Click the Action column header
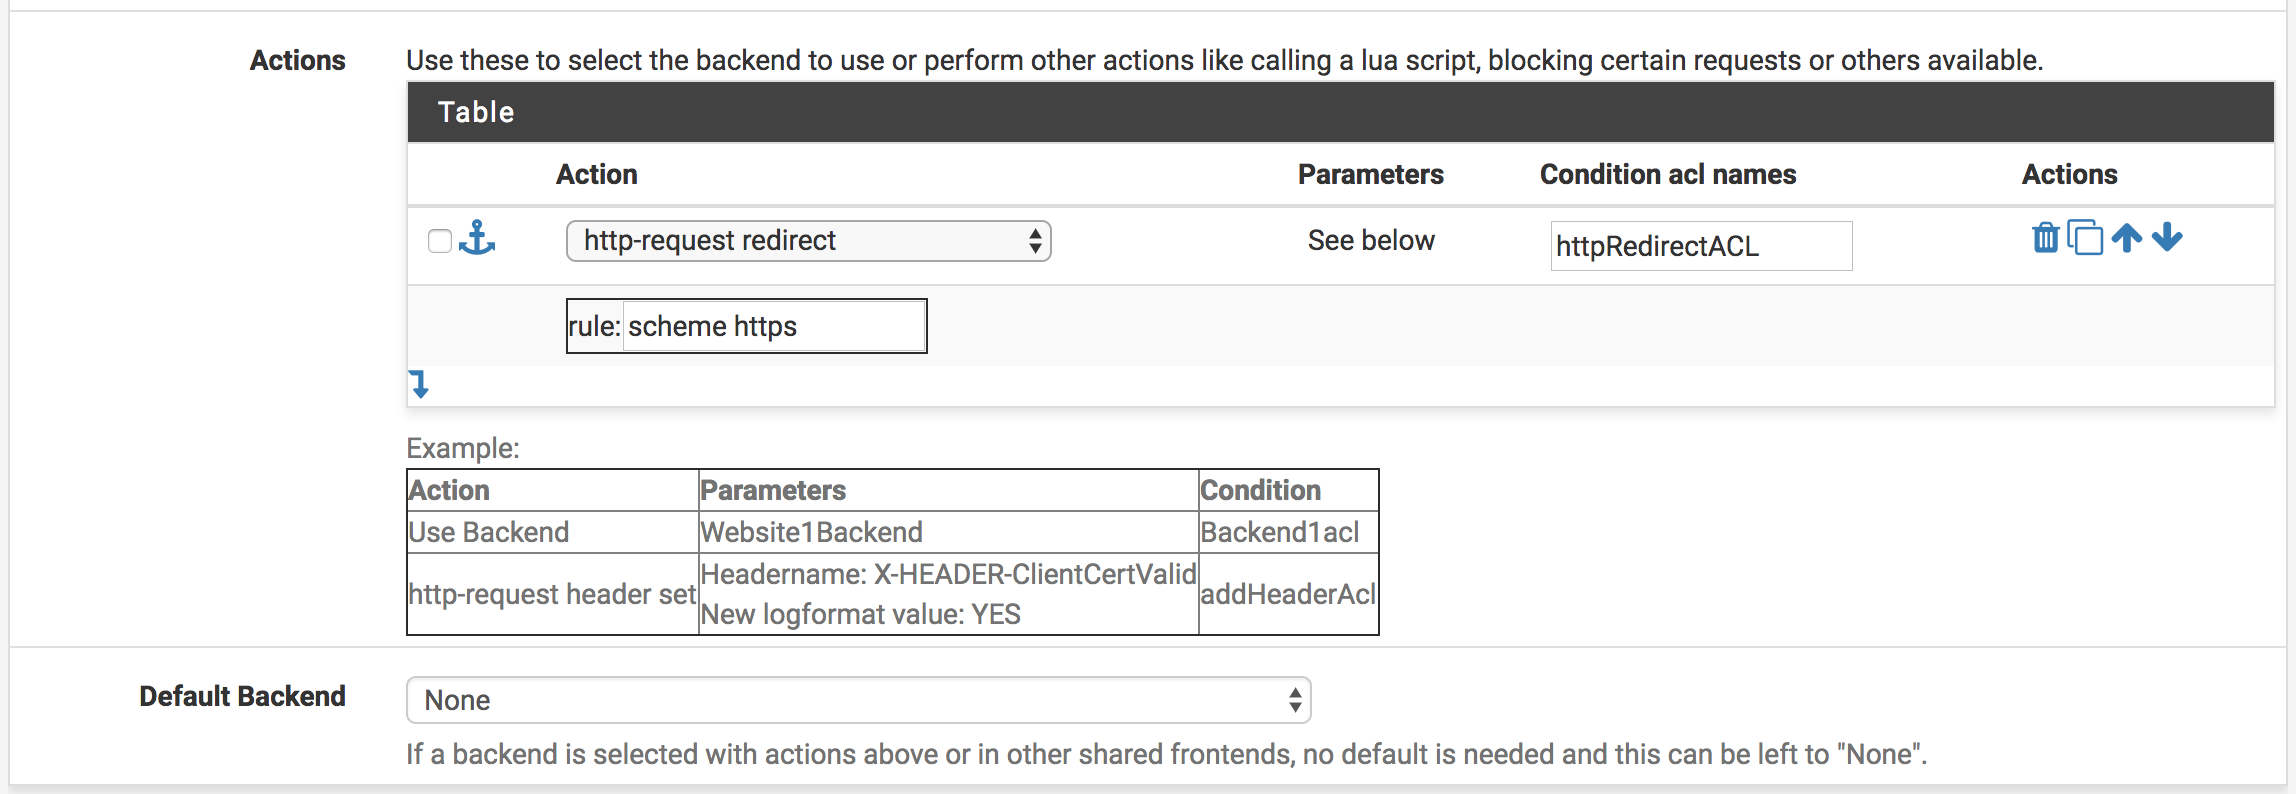 (596, 174)
